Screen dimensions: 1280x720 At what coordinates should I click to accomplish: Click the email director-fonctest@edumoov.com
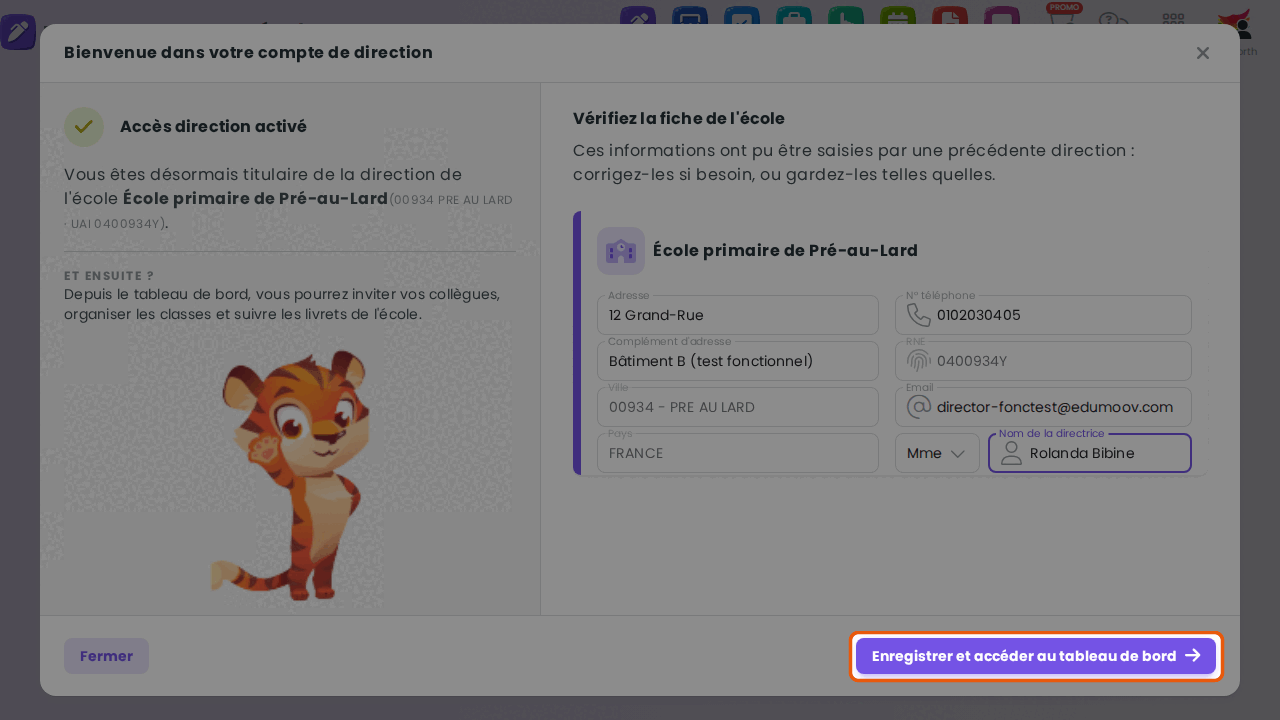point(1055,407)
